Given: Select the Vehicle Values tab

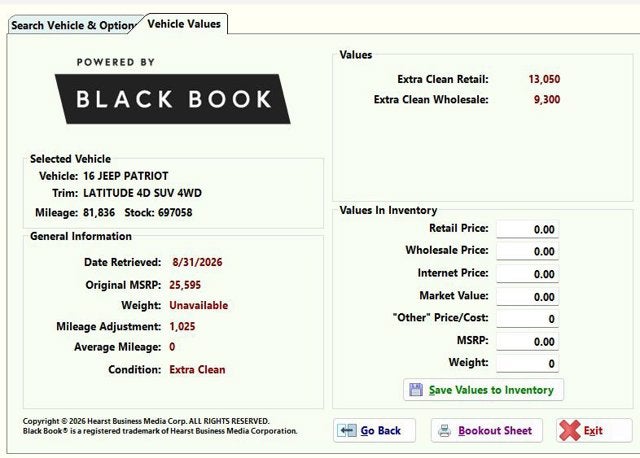Looking at the screenshot, I should 184,24.
